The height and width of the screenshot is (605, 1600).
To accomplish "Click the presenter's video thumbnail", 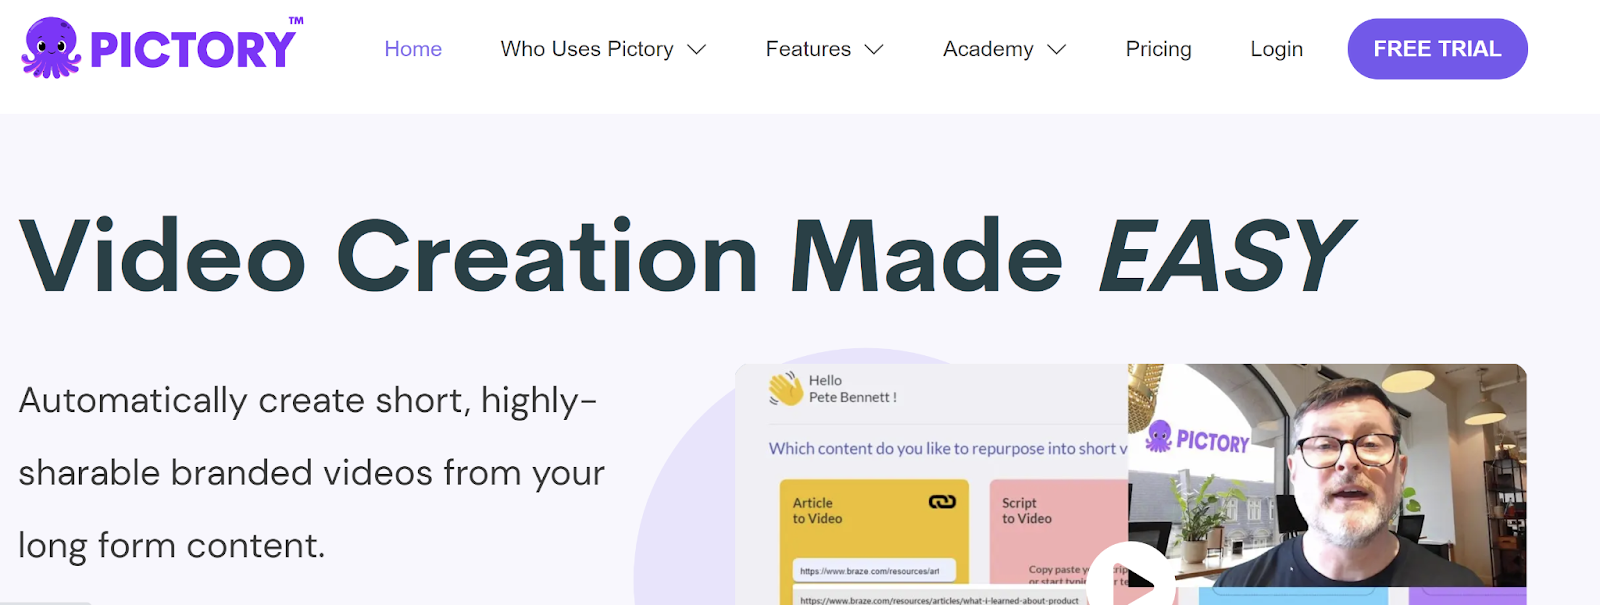I will click(x=1327, y=475).
